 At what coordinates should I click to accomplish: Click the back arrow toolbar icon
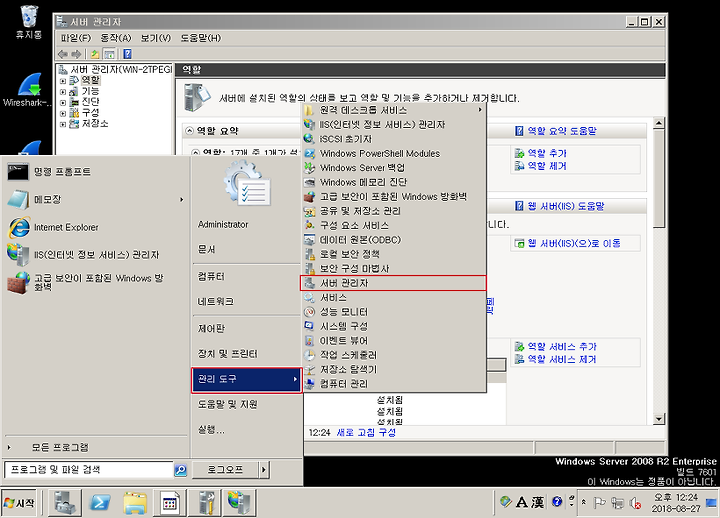click(63, 54)
